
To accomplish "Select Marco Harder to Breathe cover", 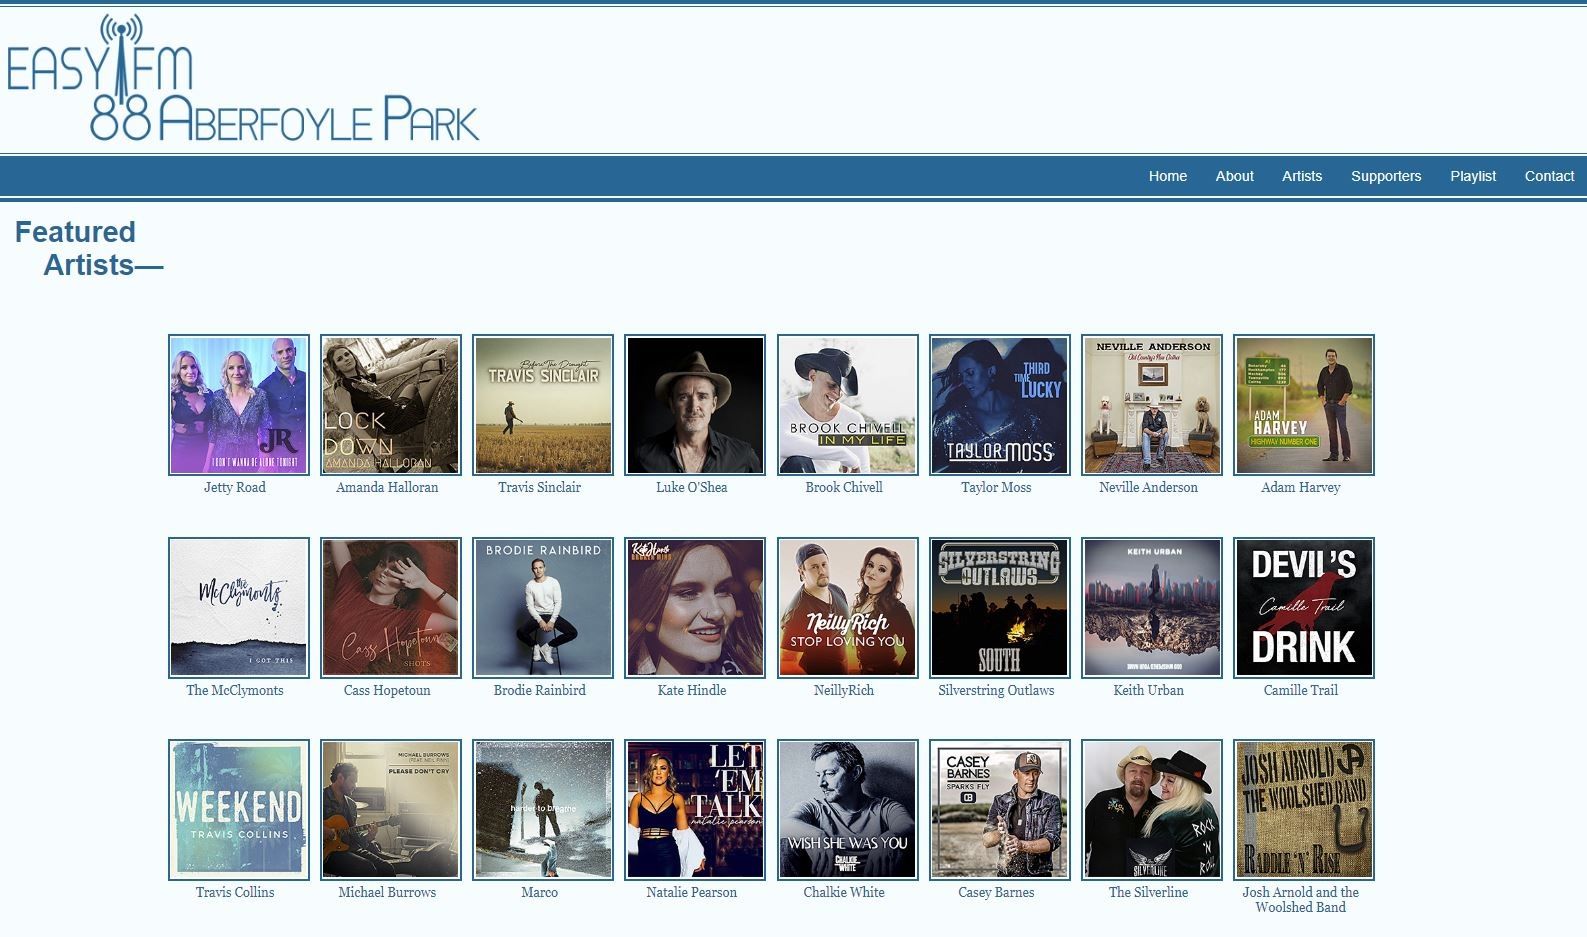I will coord(543,810).
